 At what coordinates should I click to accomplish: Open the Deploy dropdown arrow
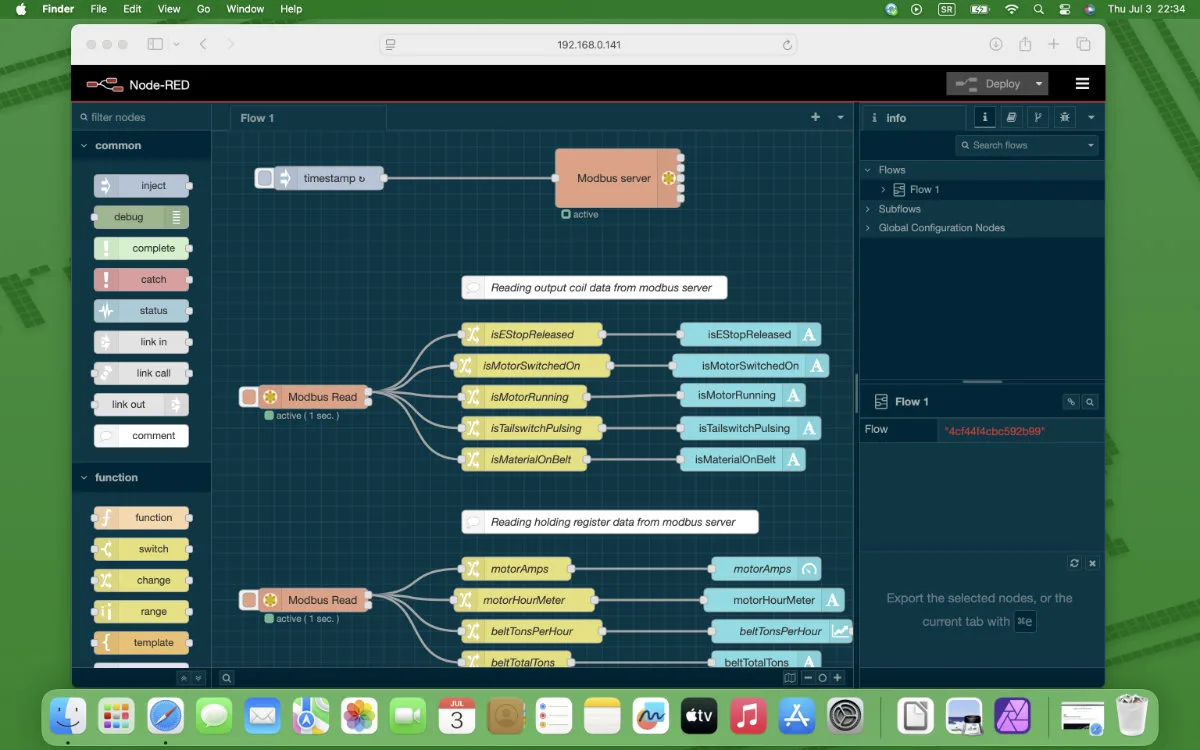coord(1039,84)
